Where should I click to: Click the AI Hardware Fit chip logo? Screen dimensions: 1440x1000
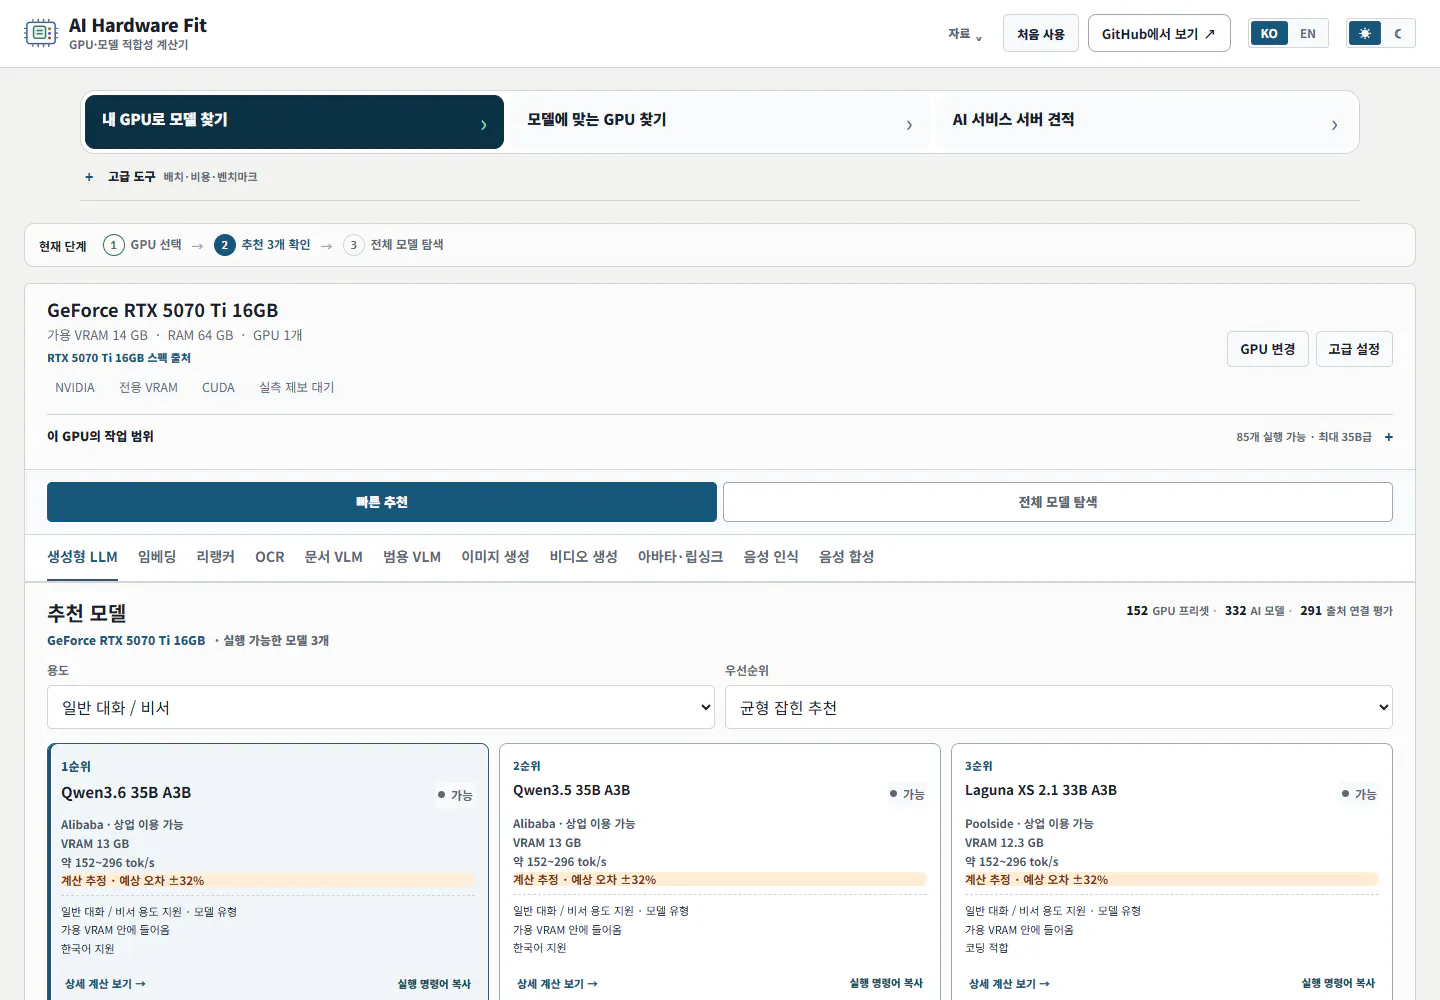41,33
